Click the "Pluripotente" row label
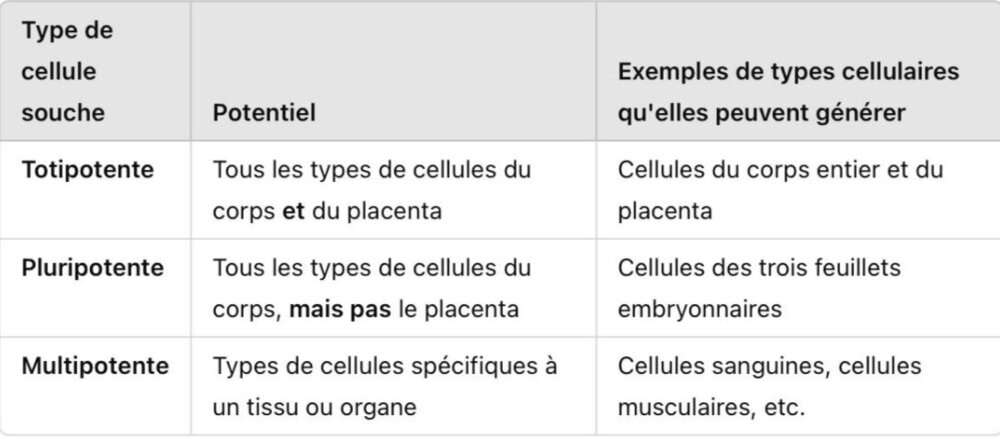The image size is (1000, 439). (x=93, y=267)
